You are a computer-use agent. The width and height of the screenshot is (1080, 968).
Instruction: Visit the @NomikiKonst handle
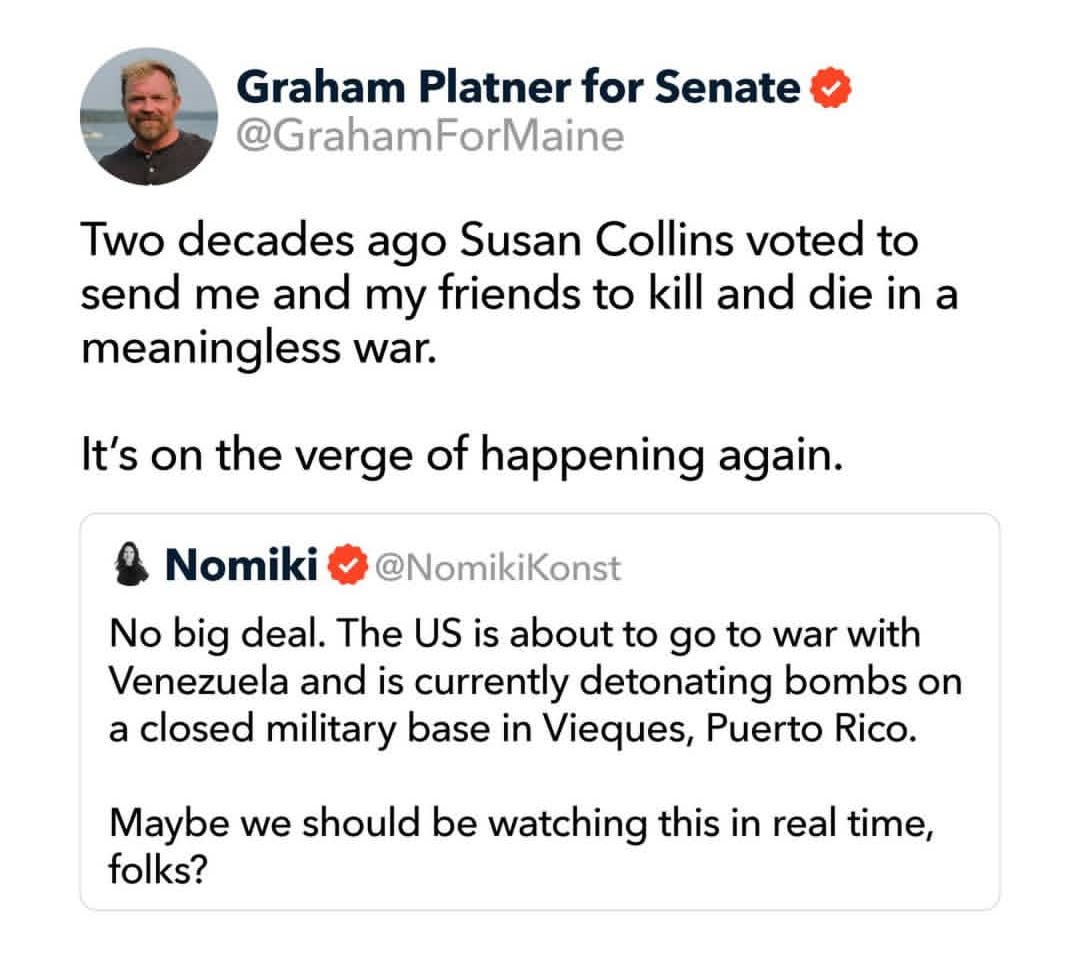(497, 568)
